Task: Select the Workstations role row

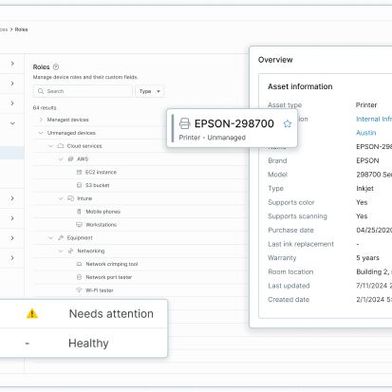Action: coord(140,225)
